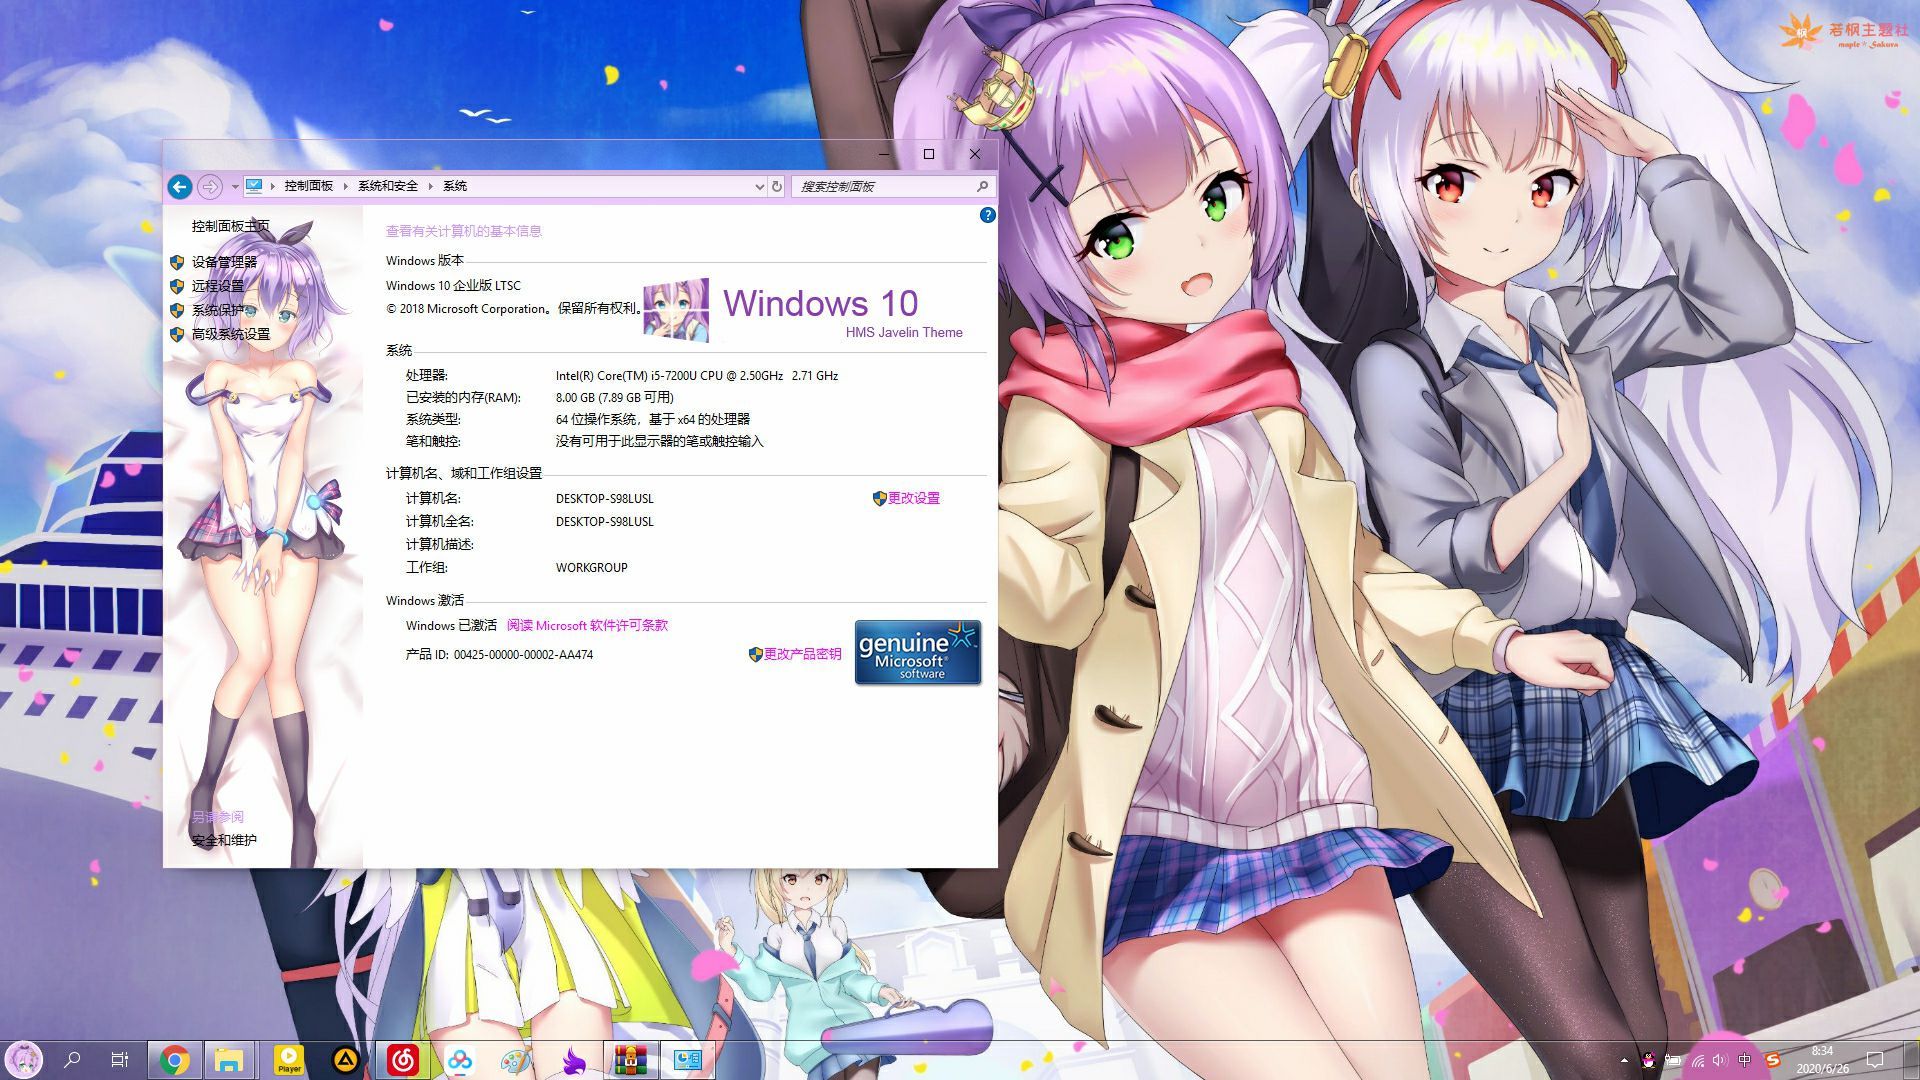This screenshot has width=1920, height=1080.
Task: Open the paint palette app on the taskbar
Action: tap(516, 1060)
